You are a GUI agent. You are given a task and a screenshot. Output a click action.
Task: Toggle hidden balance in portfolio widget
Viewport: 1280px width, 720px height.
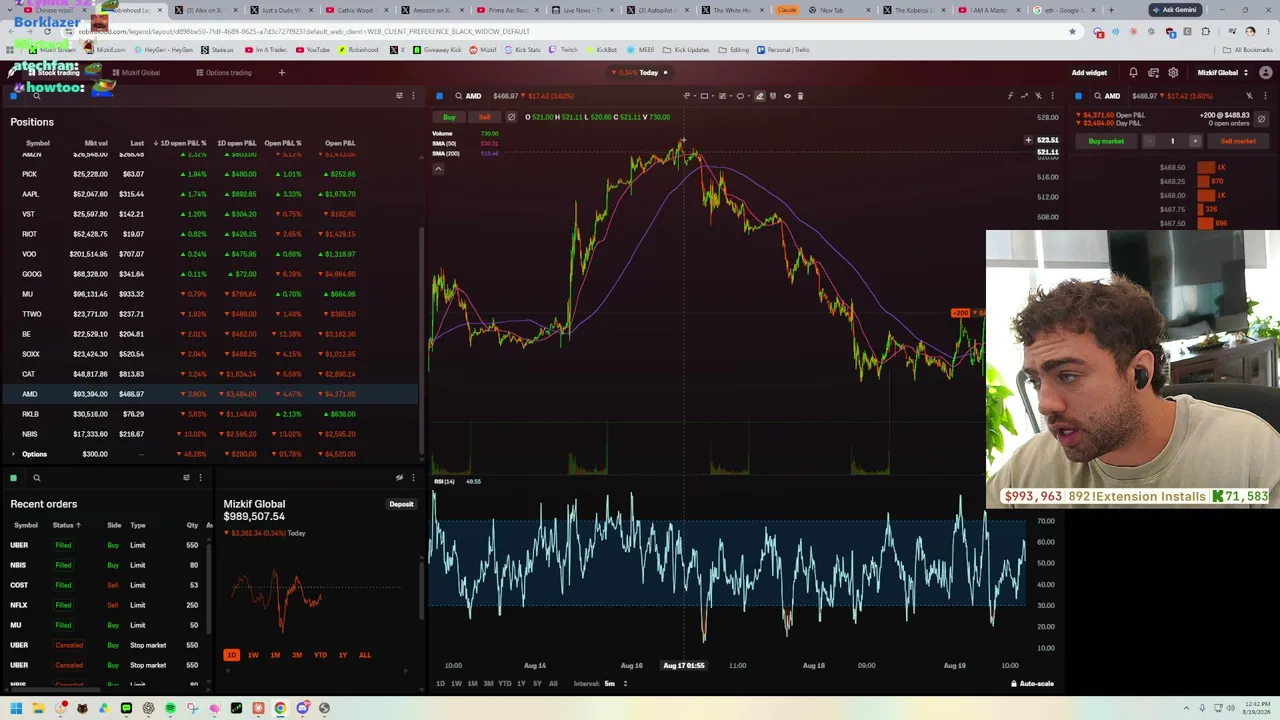[x=399, y=478]
